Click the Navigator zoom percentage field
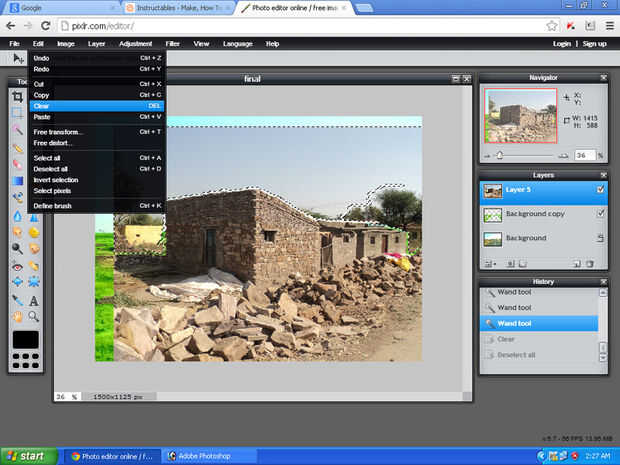 (584, 155)
